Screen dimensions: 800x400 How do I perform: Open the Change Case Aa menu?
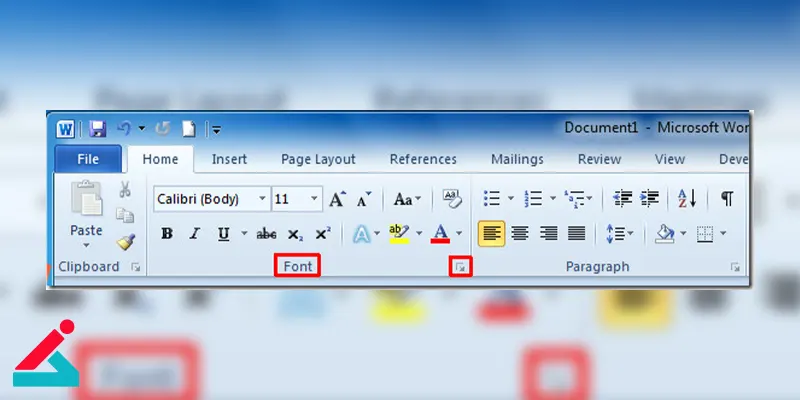[x=407, y=199]
